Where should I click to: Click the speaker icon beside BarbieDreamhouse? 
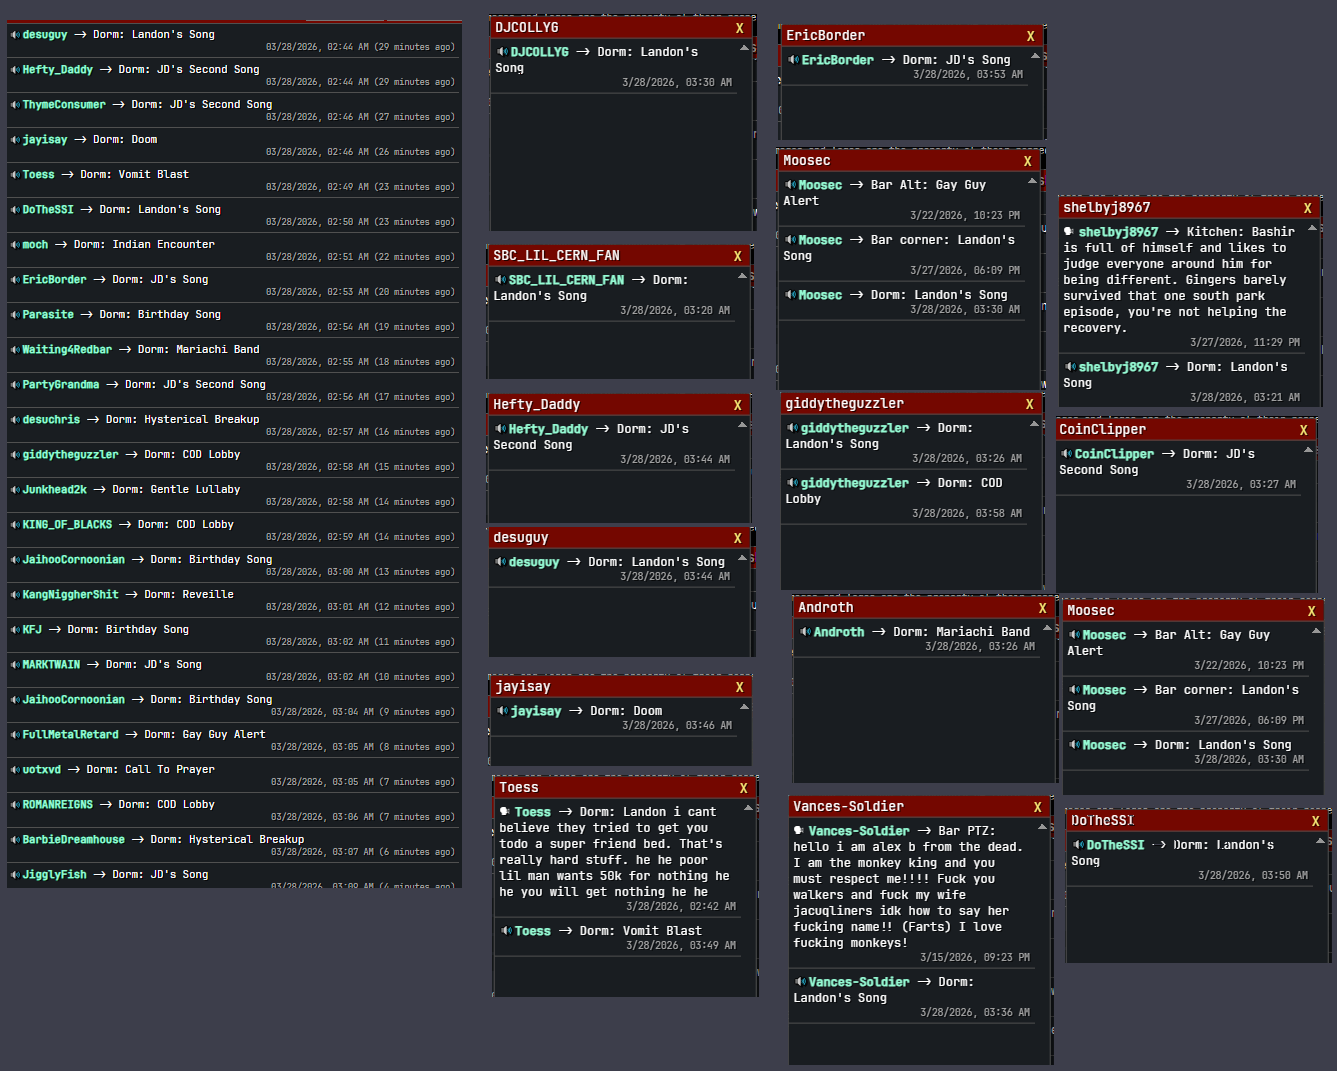[15, 840]
